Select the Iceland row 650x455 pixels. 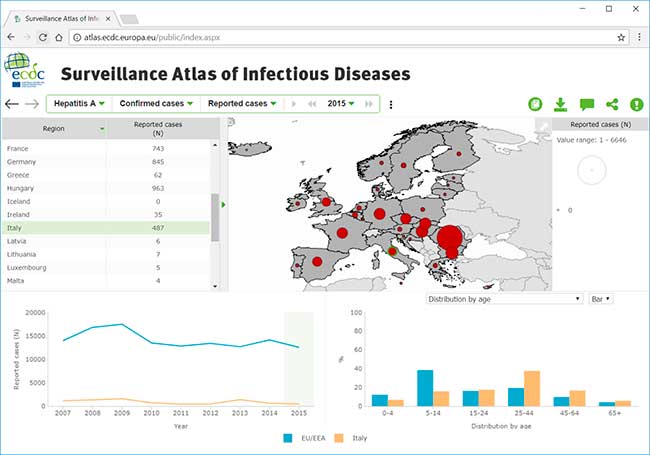pyautogui.click(x=106, y=201)
